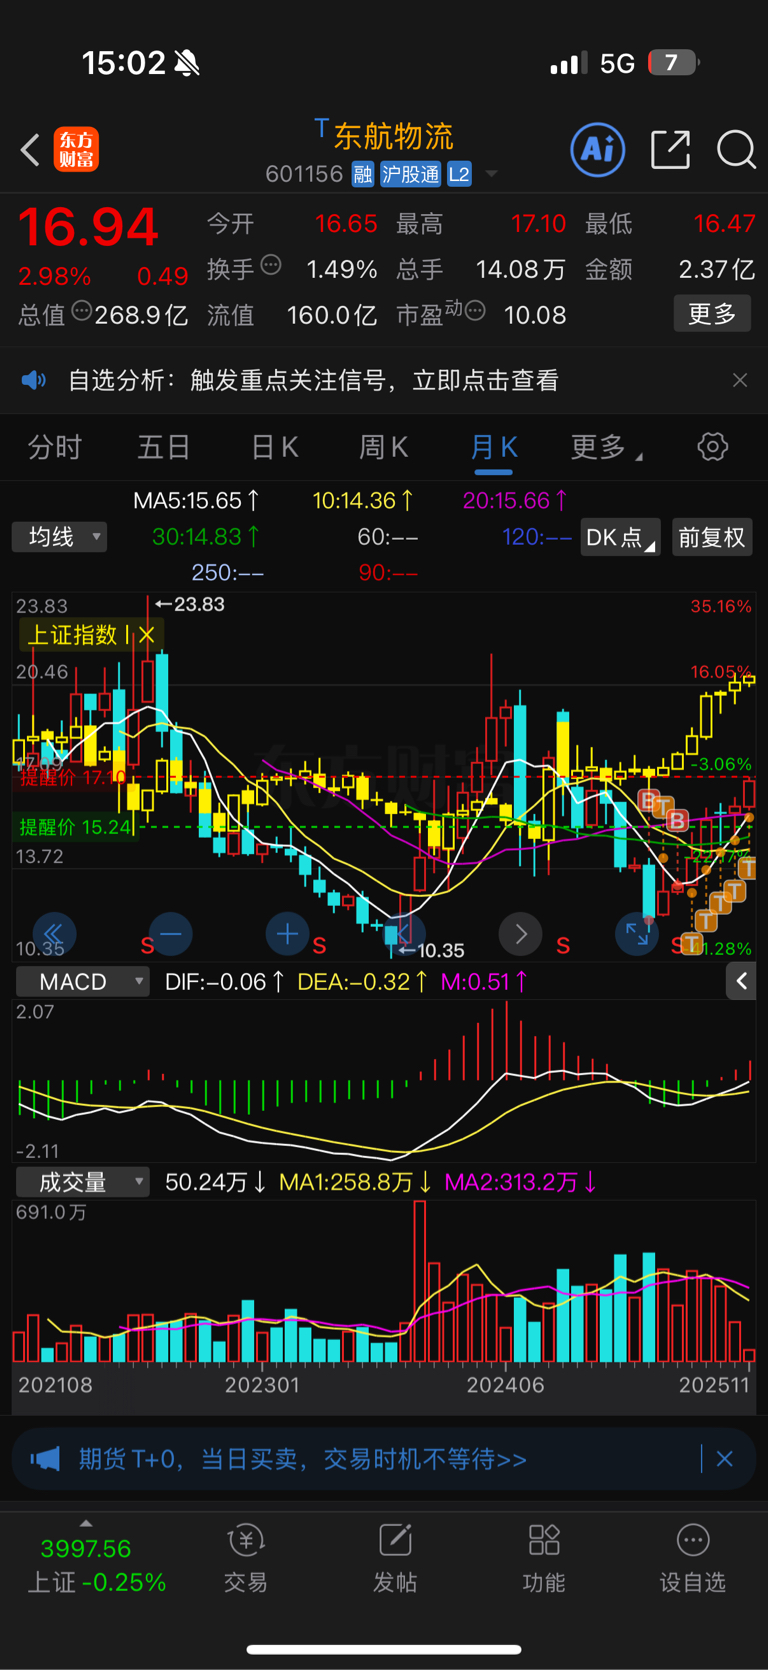Image resolution: width=768 pixels, height=1670 pixels.
Task: Select the 月K tab
Action: [x=494, y=446]
